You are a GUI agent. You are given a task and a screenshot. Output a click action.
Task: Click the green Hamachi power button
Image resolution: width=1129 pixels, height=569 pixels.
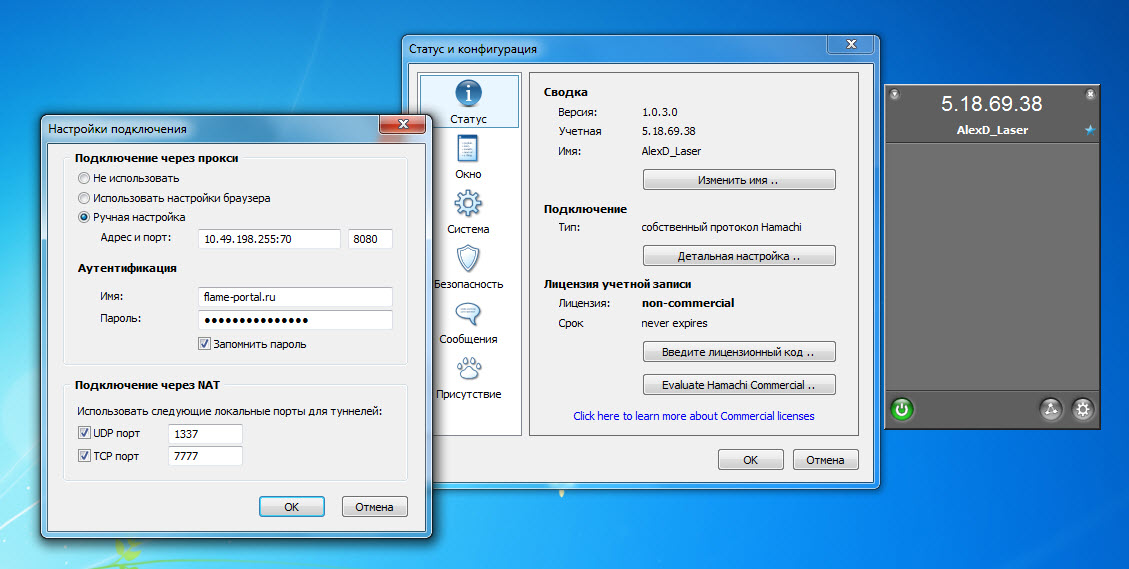[x=901, y=410]
